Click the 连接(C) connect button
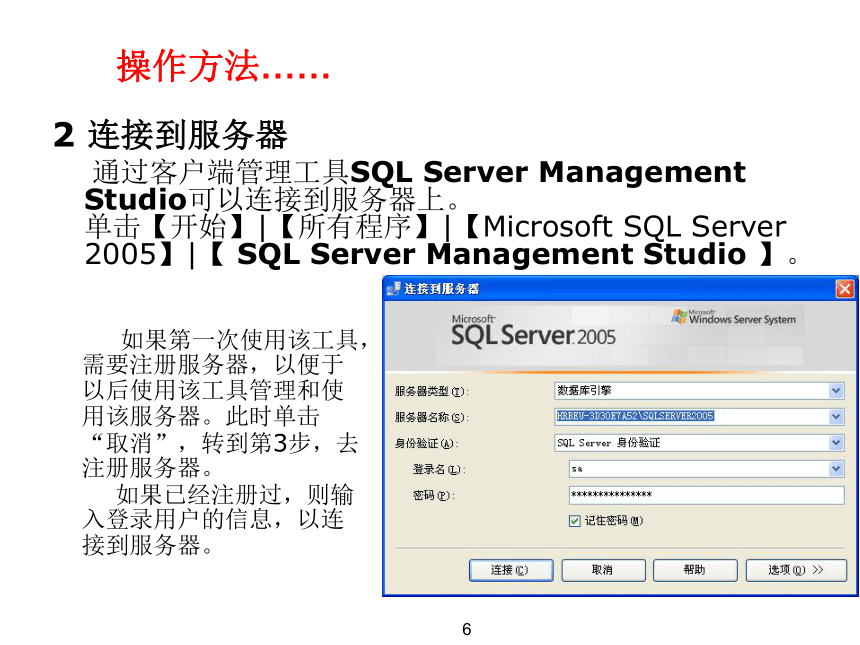This screenshot has width=860, height=645. click(511, 570)
